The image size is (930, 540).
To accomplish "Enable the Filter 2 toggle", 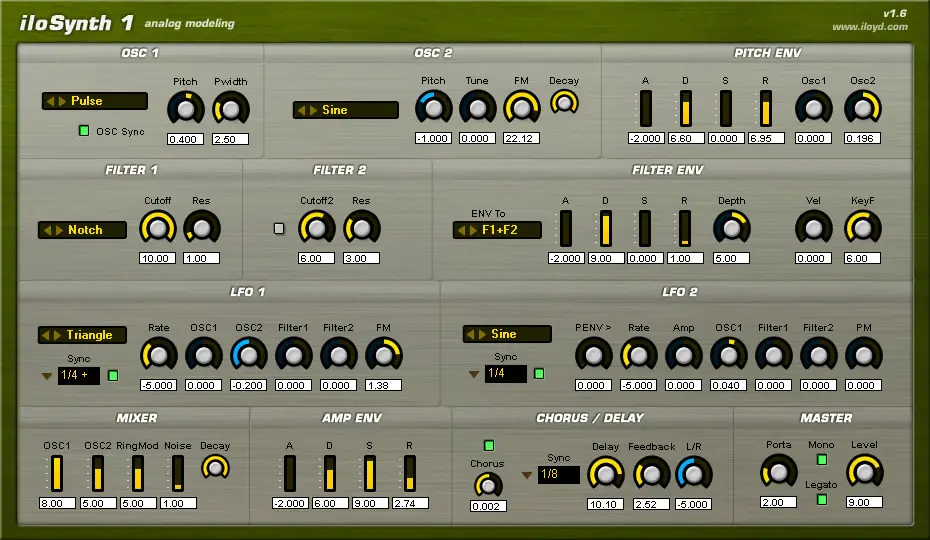I will coord(279,228).
